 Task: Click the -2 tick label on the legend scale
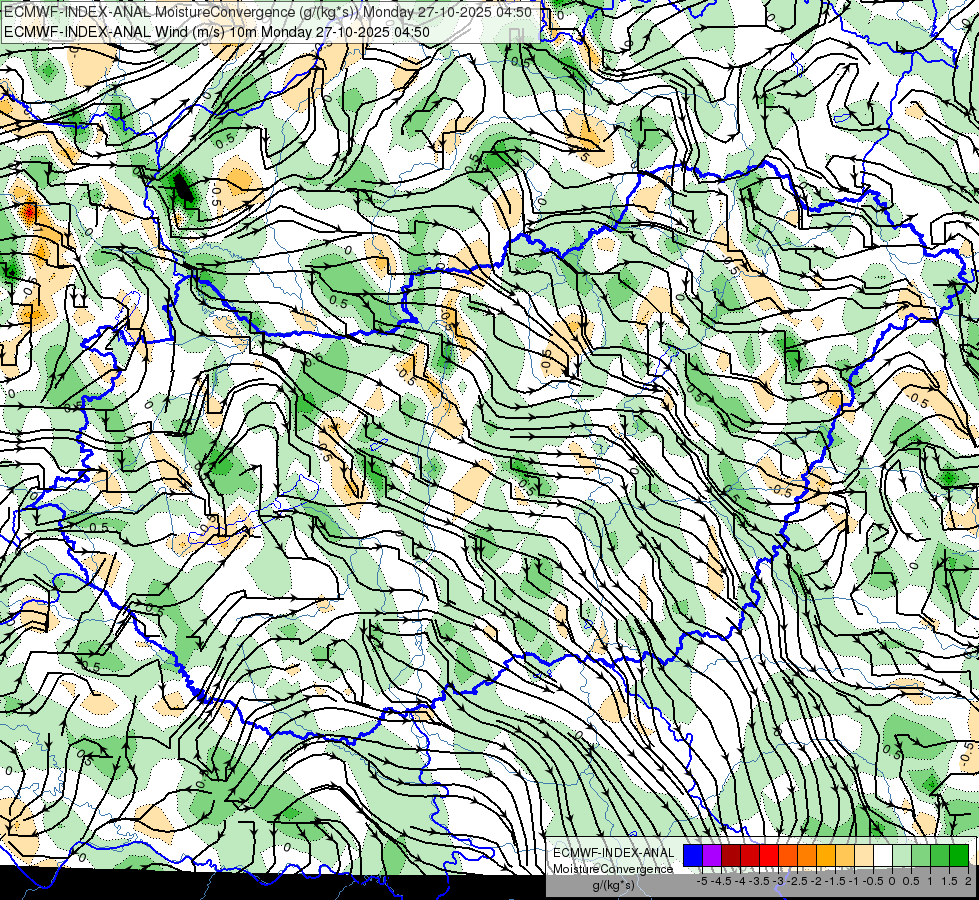click(816, 881)
